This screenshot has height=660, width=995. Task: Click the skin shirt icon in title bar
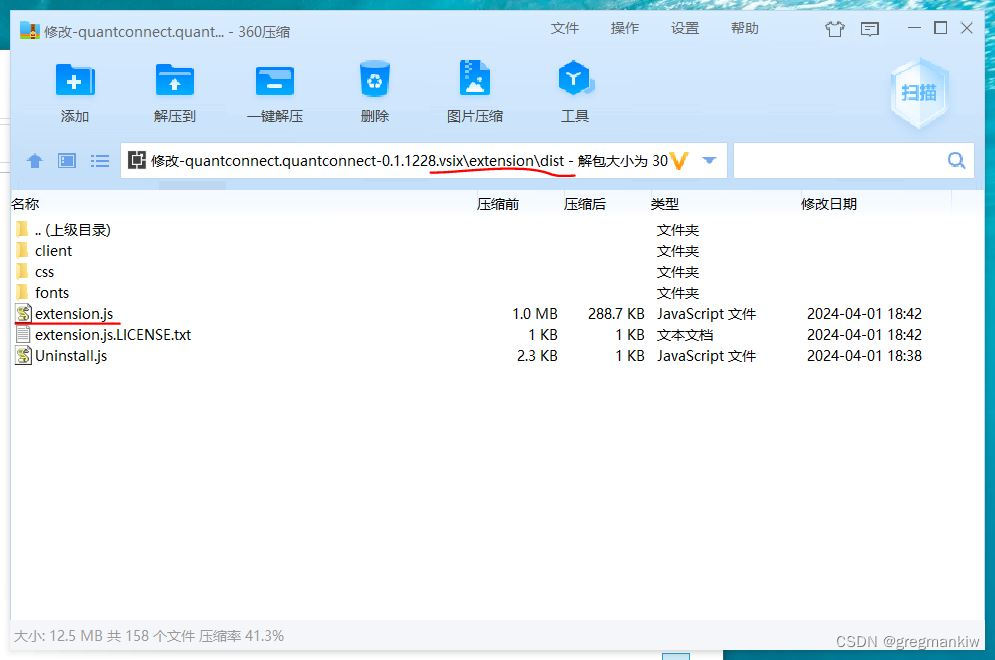tap(834, 29)
